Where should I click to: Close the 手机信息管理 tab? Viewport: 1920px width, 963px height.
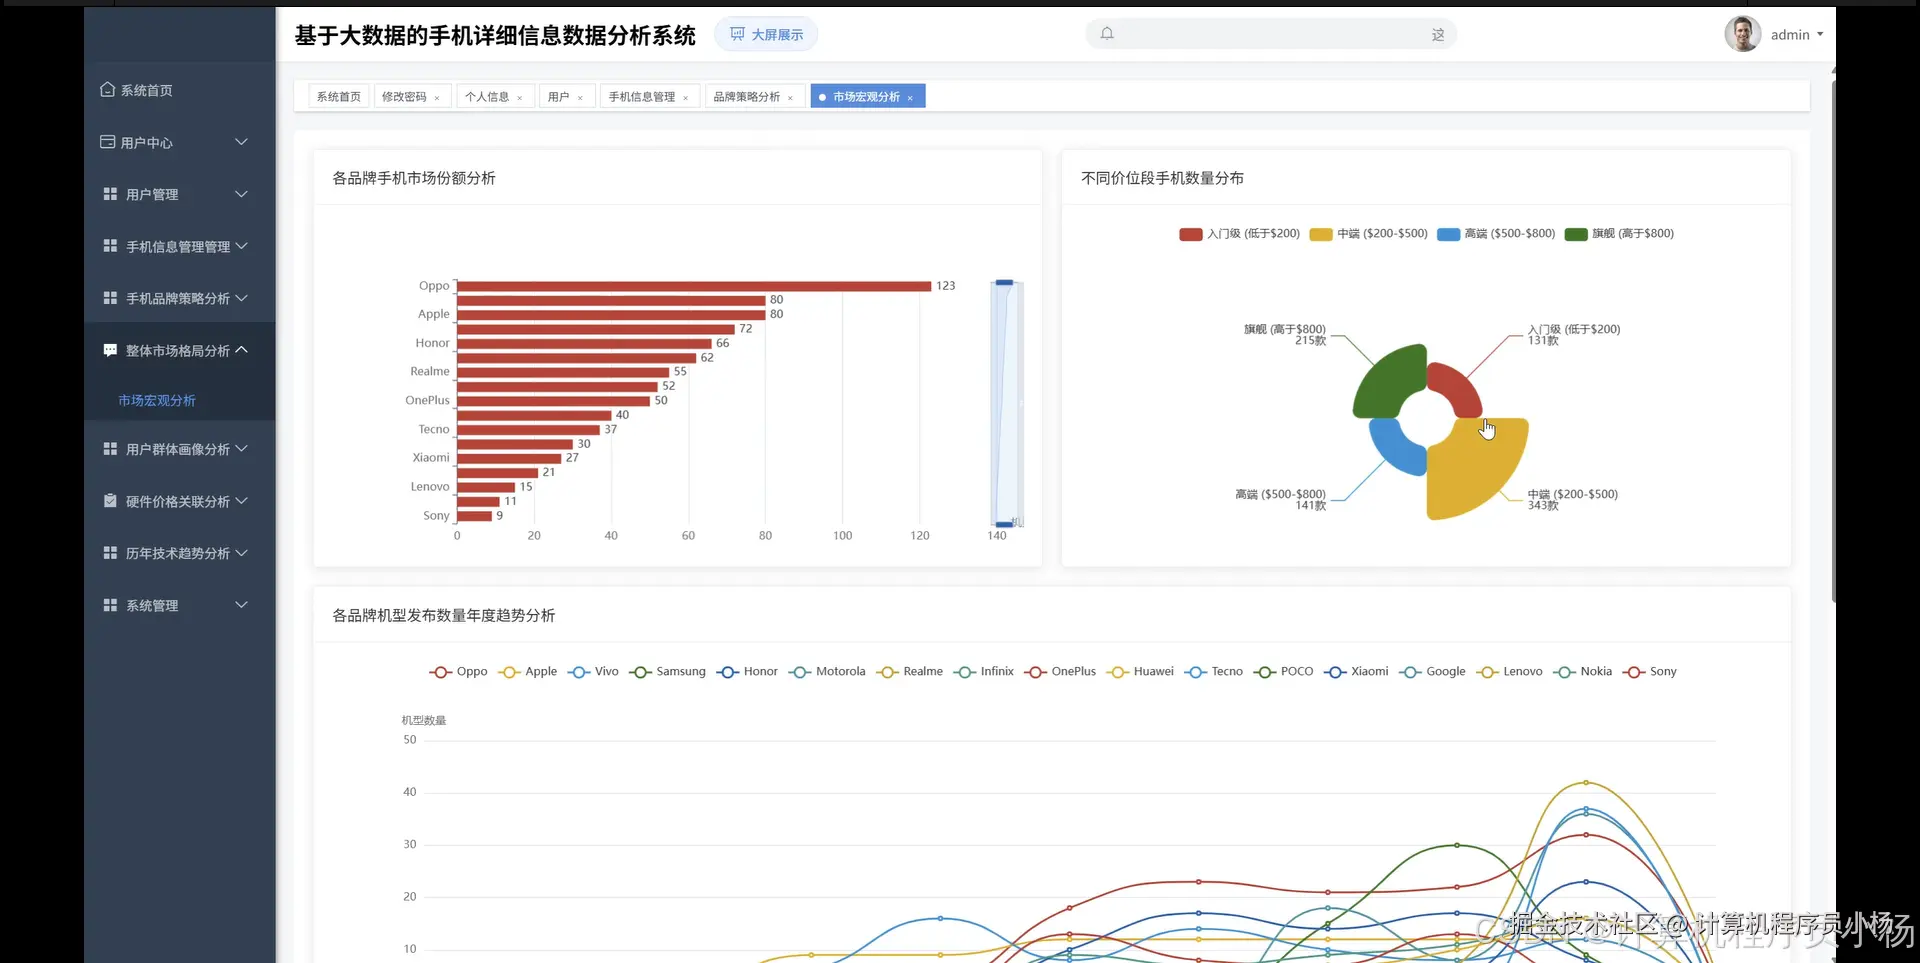pyautogui.click(x=686, y=98)
